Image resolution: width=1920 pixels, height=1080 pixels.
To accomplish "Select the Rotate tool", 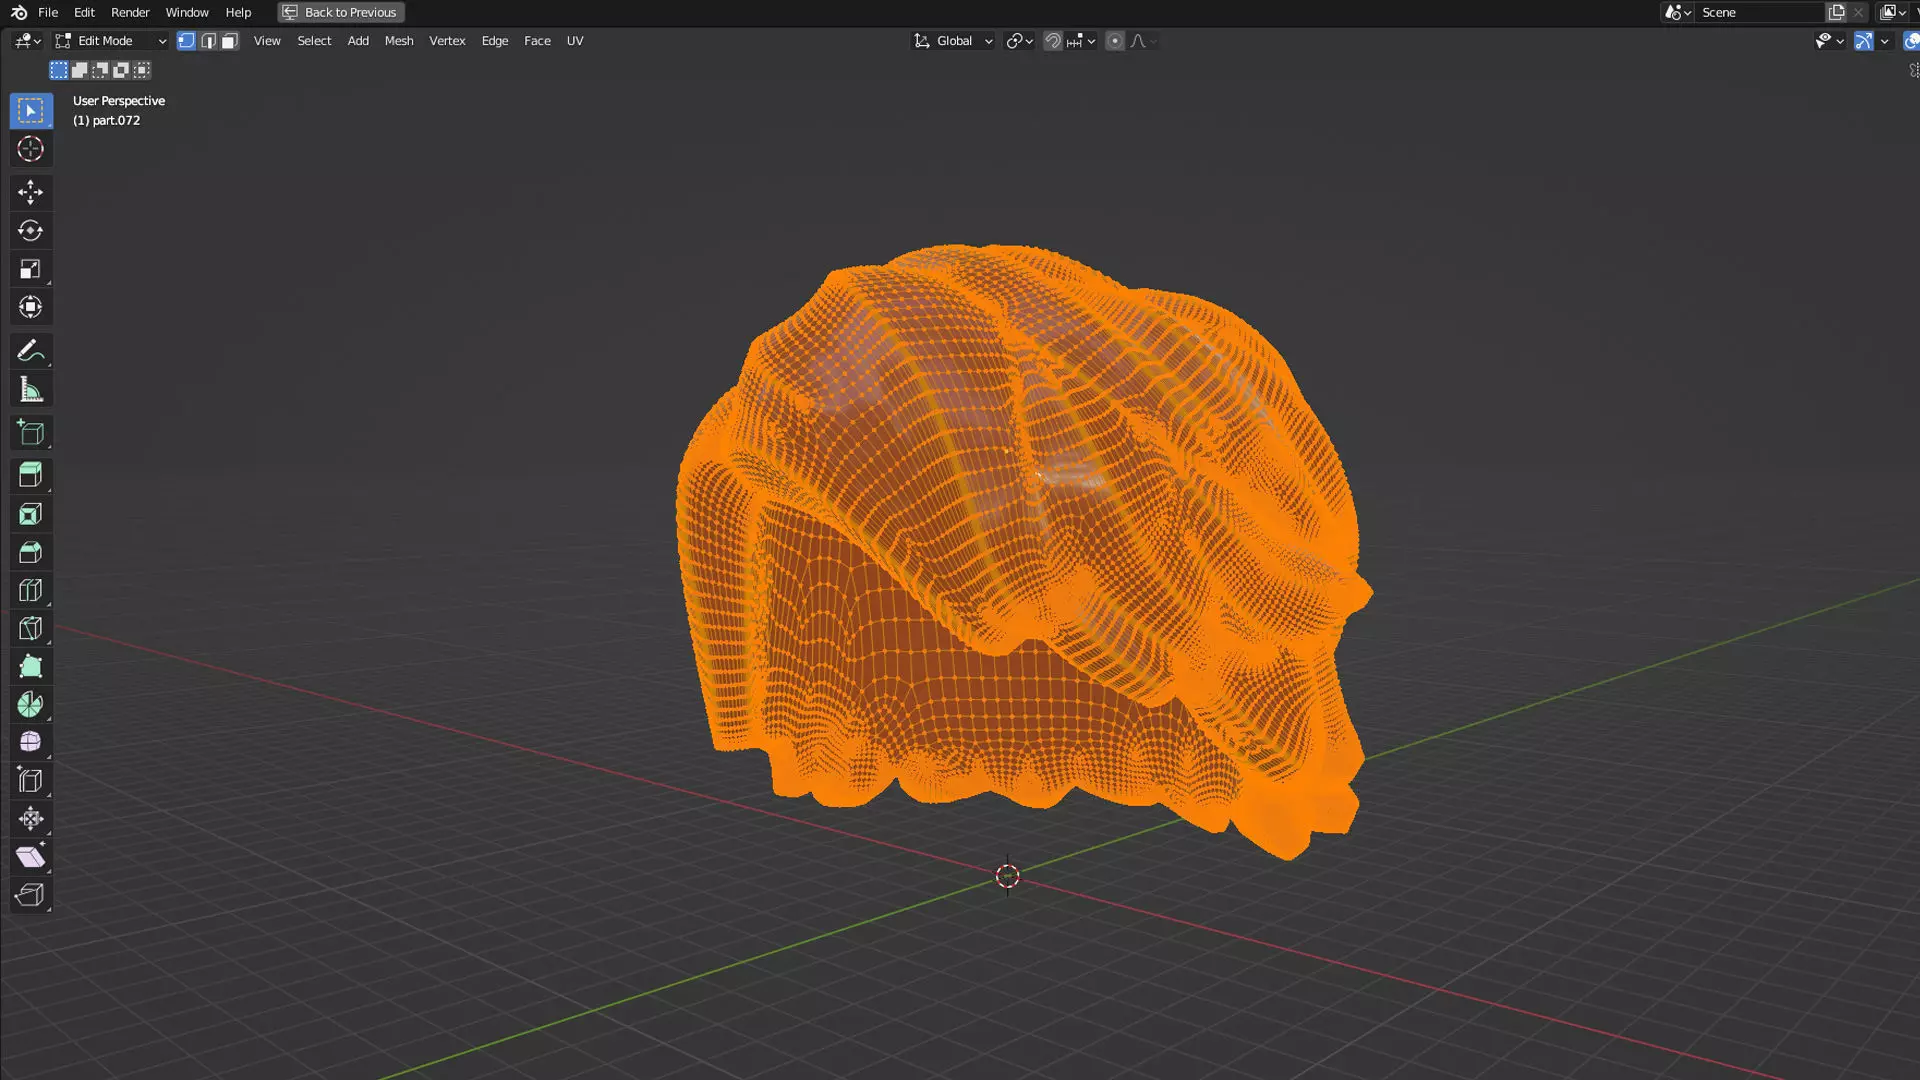I will click(30, 231).
